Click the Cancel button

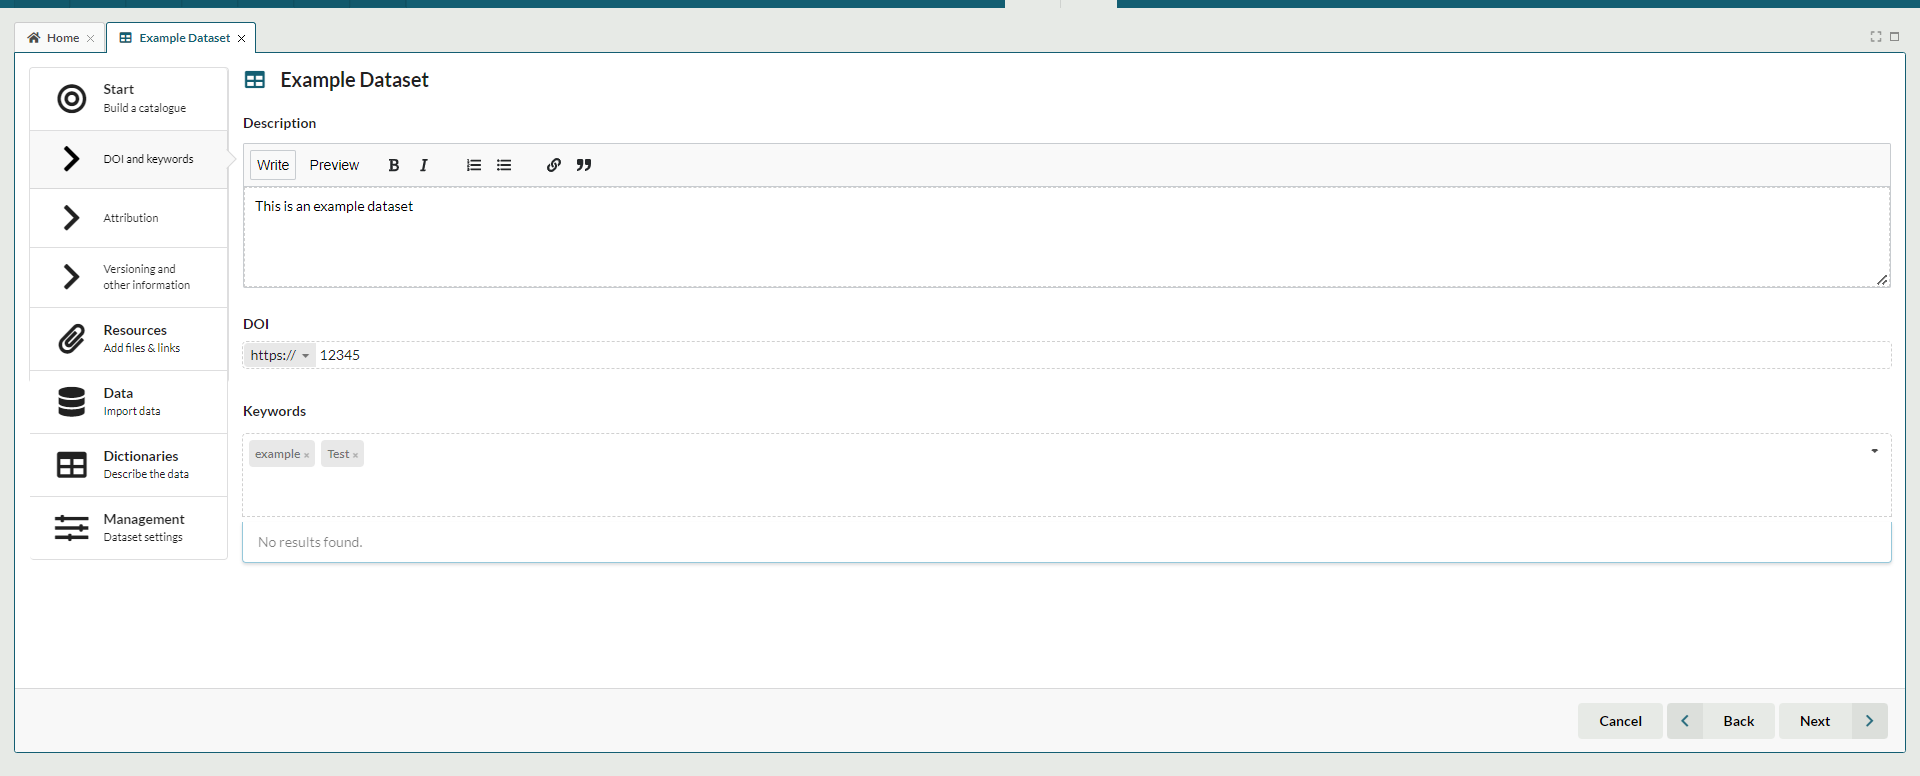click(x=1620, y=721)
